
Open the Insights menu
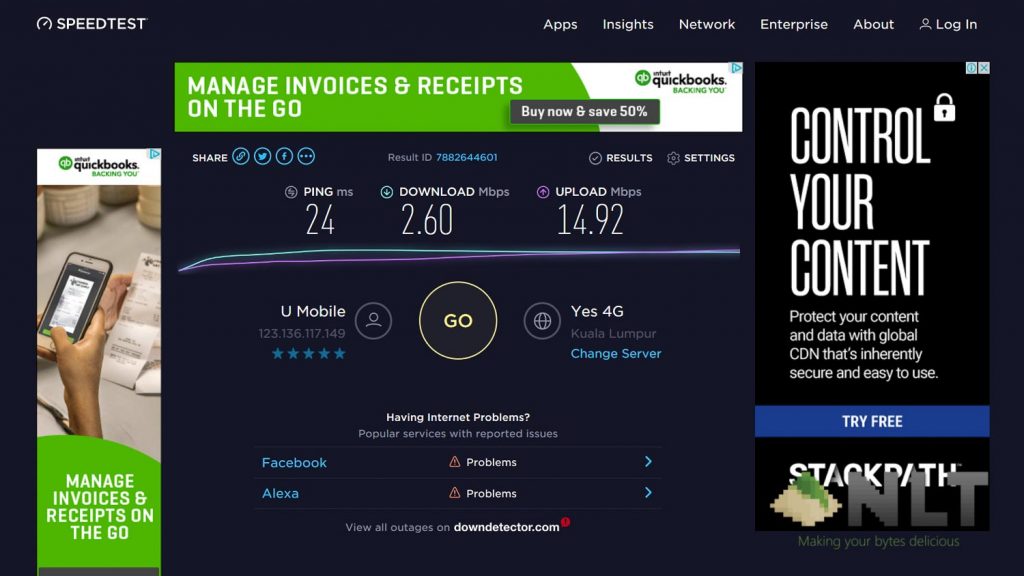click(x=628, y=24)
